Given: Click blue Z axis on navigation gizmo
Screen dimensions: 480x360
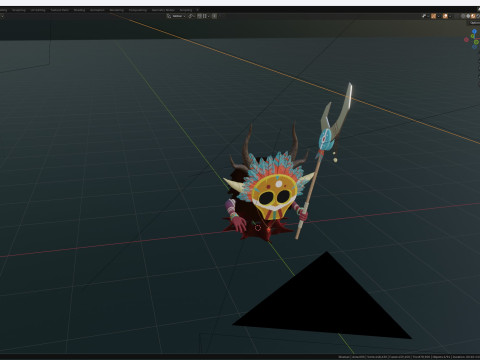Looking at the screenshot, I should tap(474, 31).
